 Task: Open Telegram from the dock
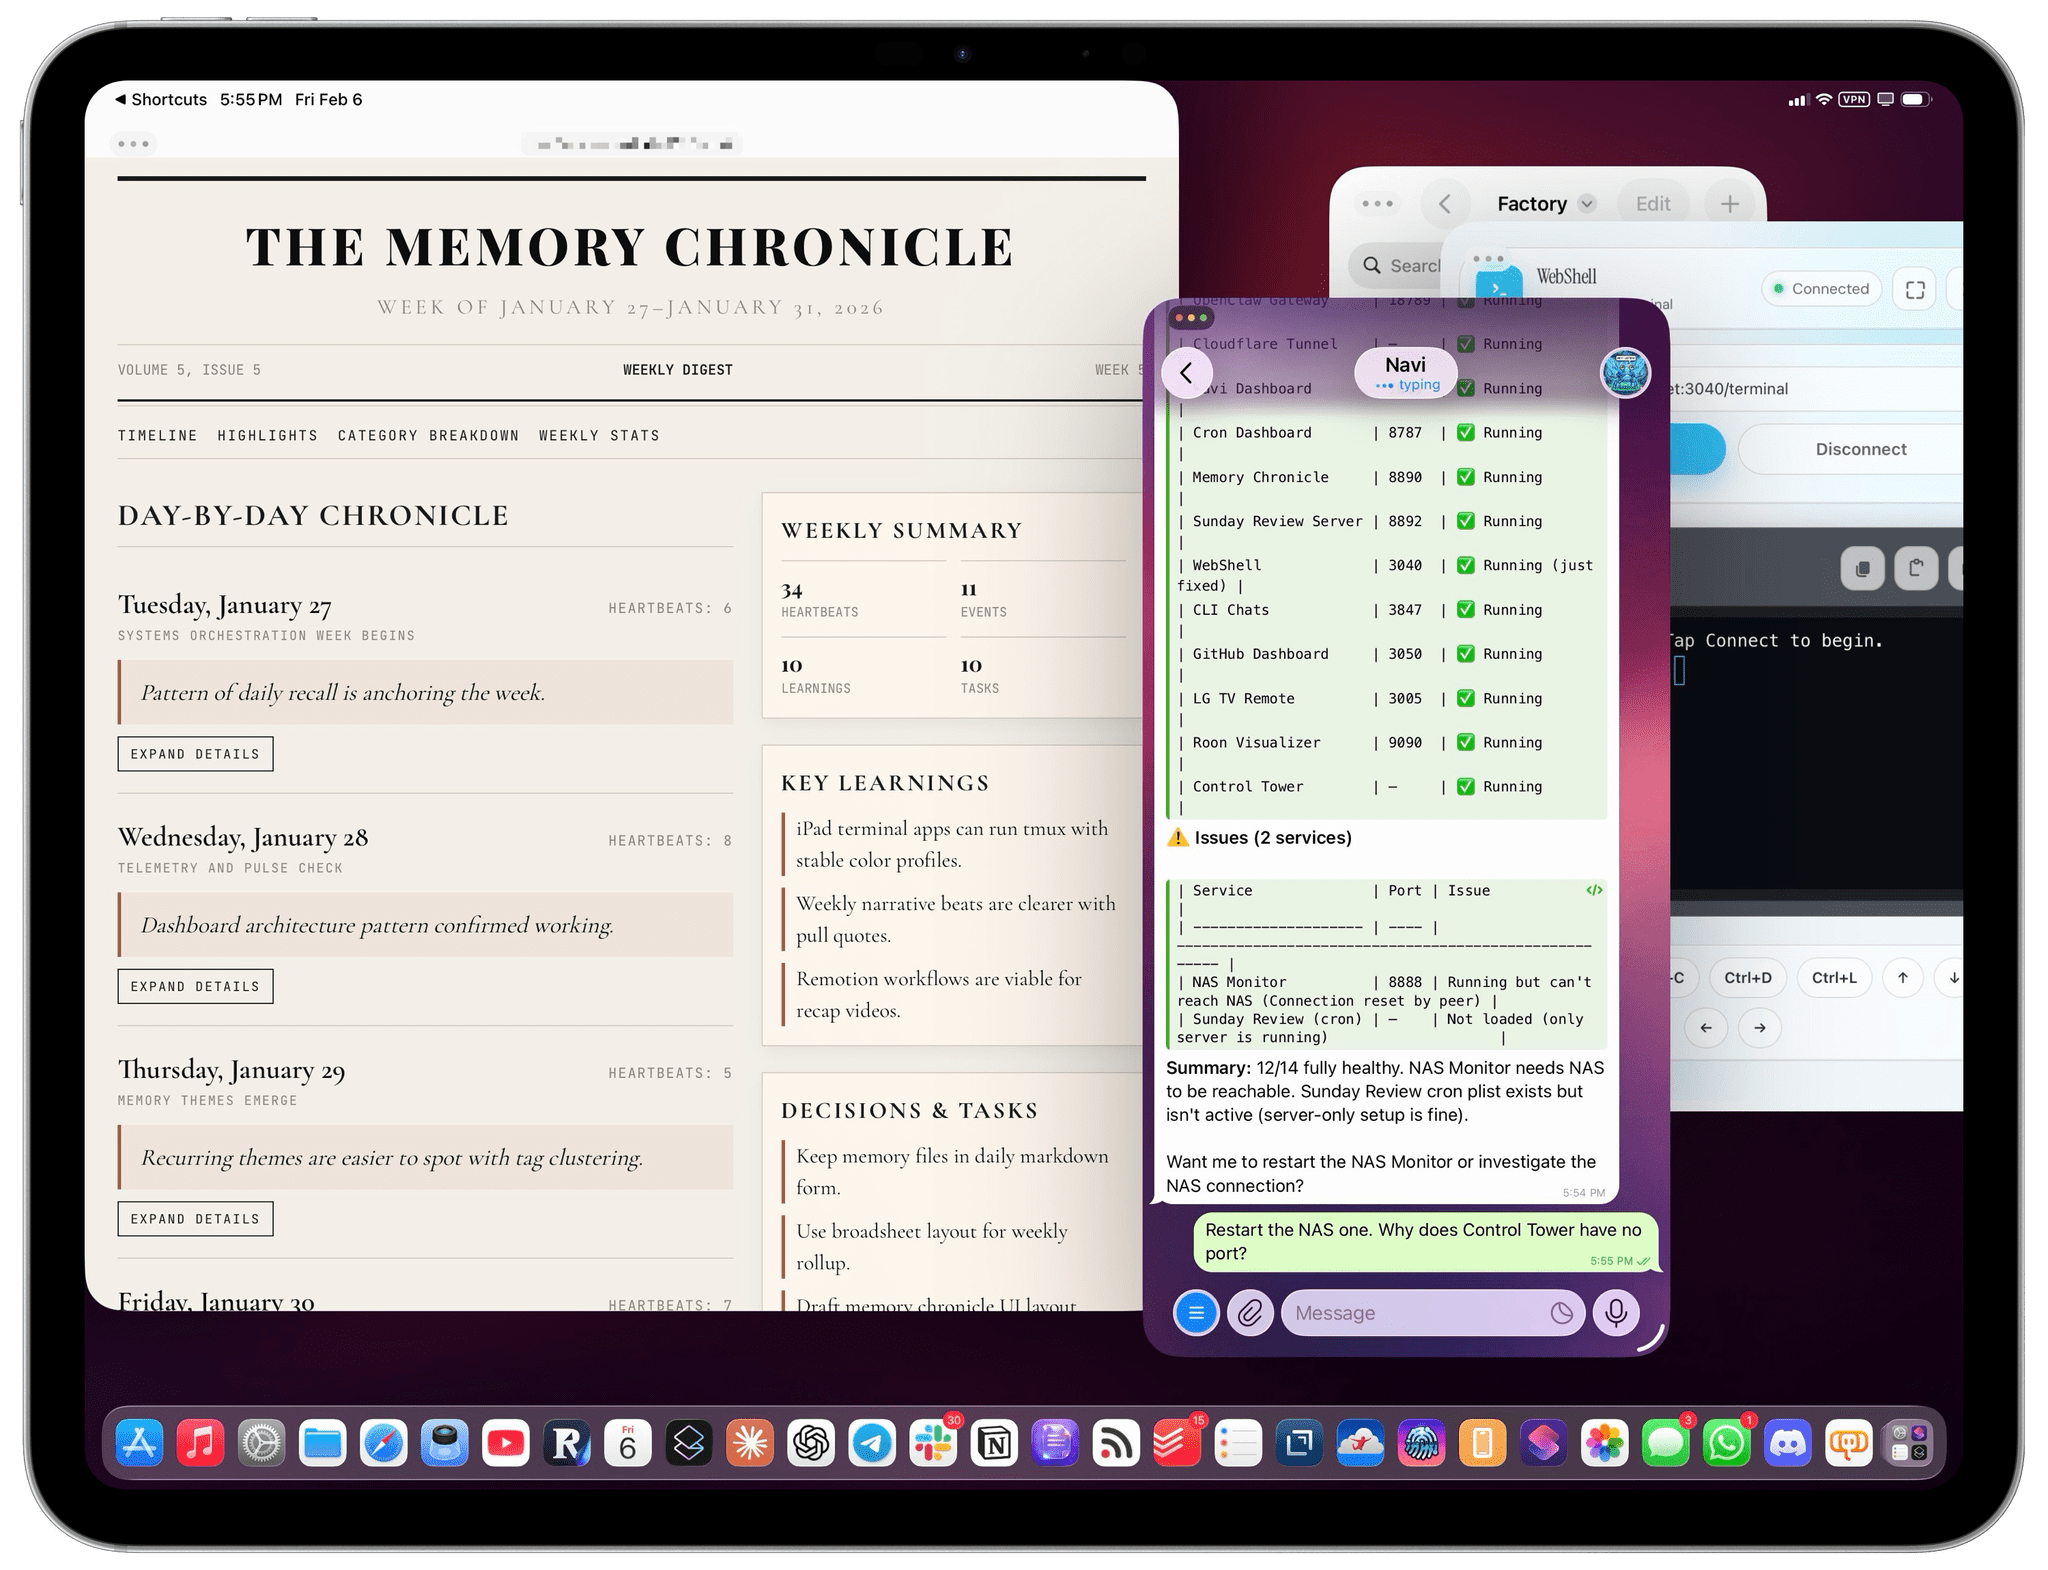pos(872,1443)
